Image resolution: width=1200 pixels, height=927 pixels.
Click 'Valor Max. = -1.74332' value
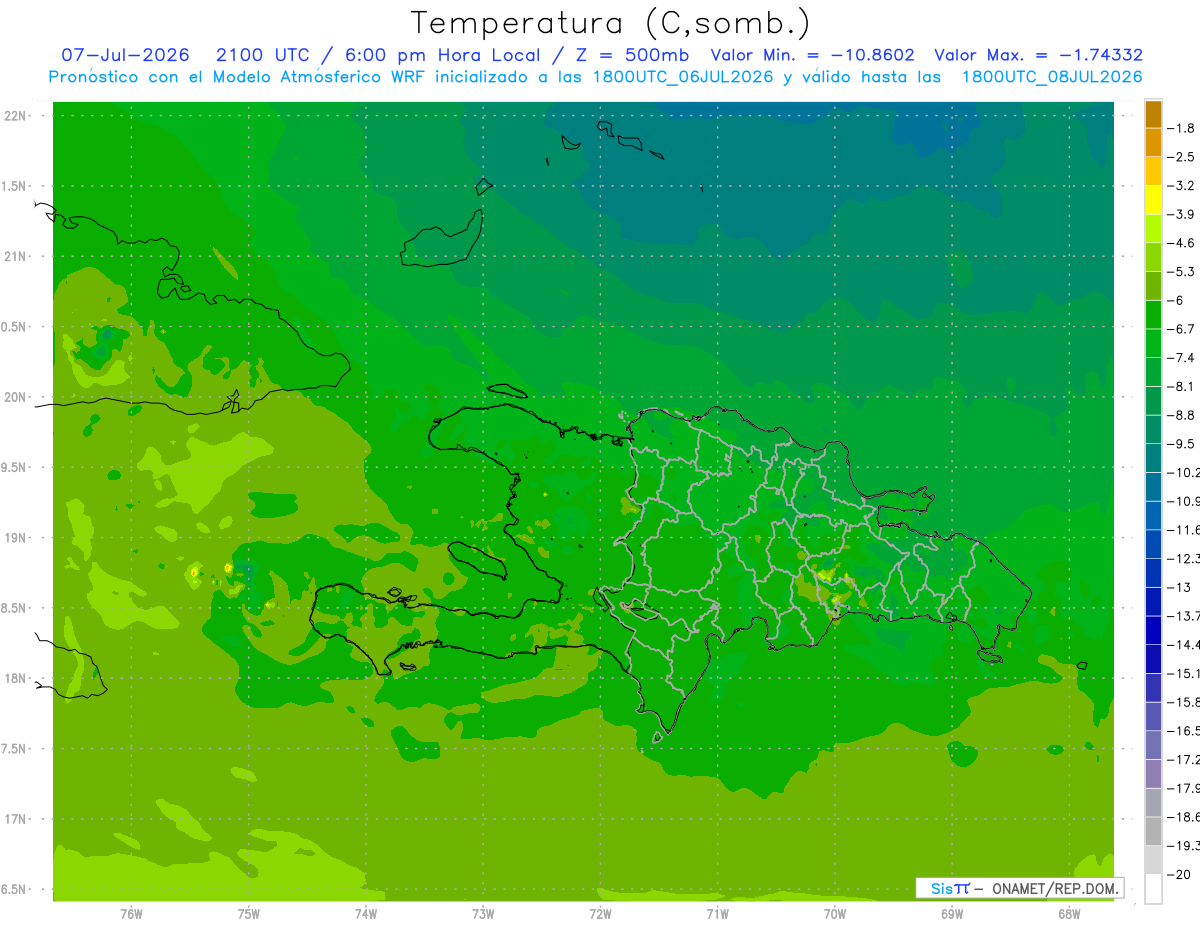1038,55
